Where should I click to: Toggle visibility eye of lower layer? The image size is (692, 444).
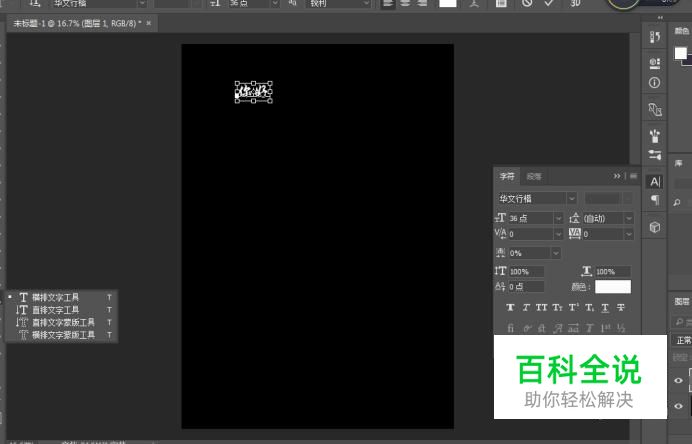(x=679, y=406)
